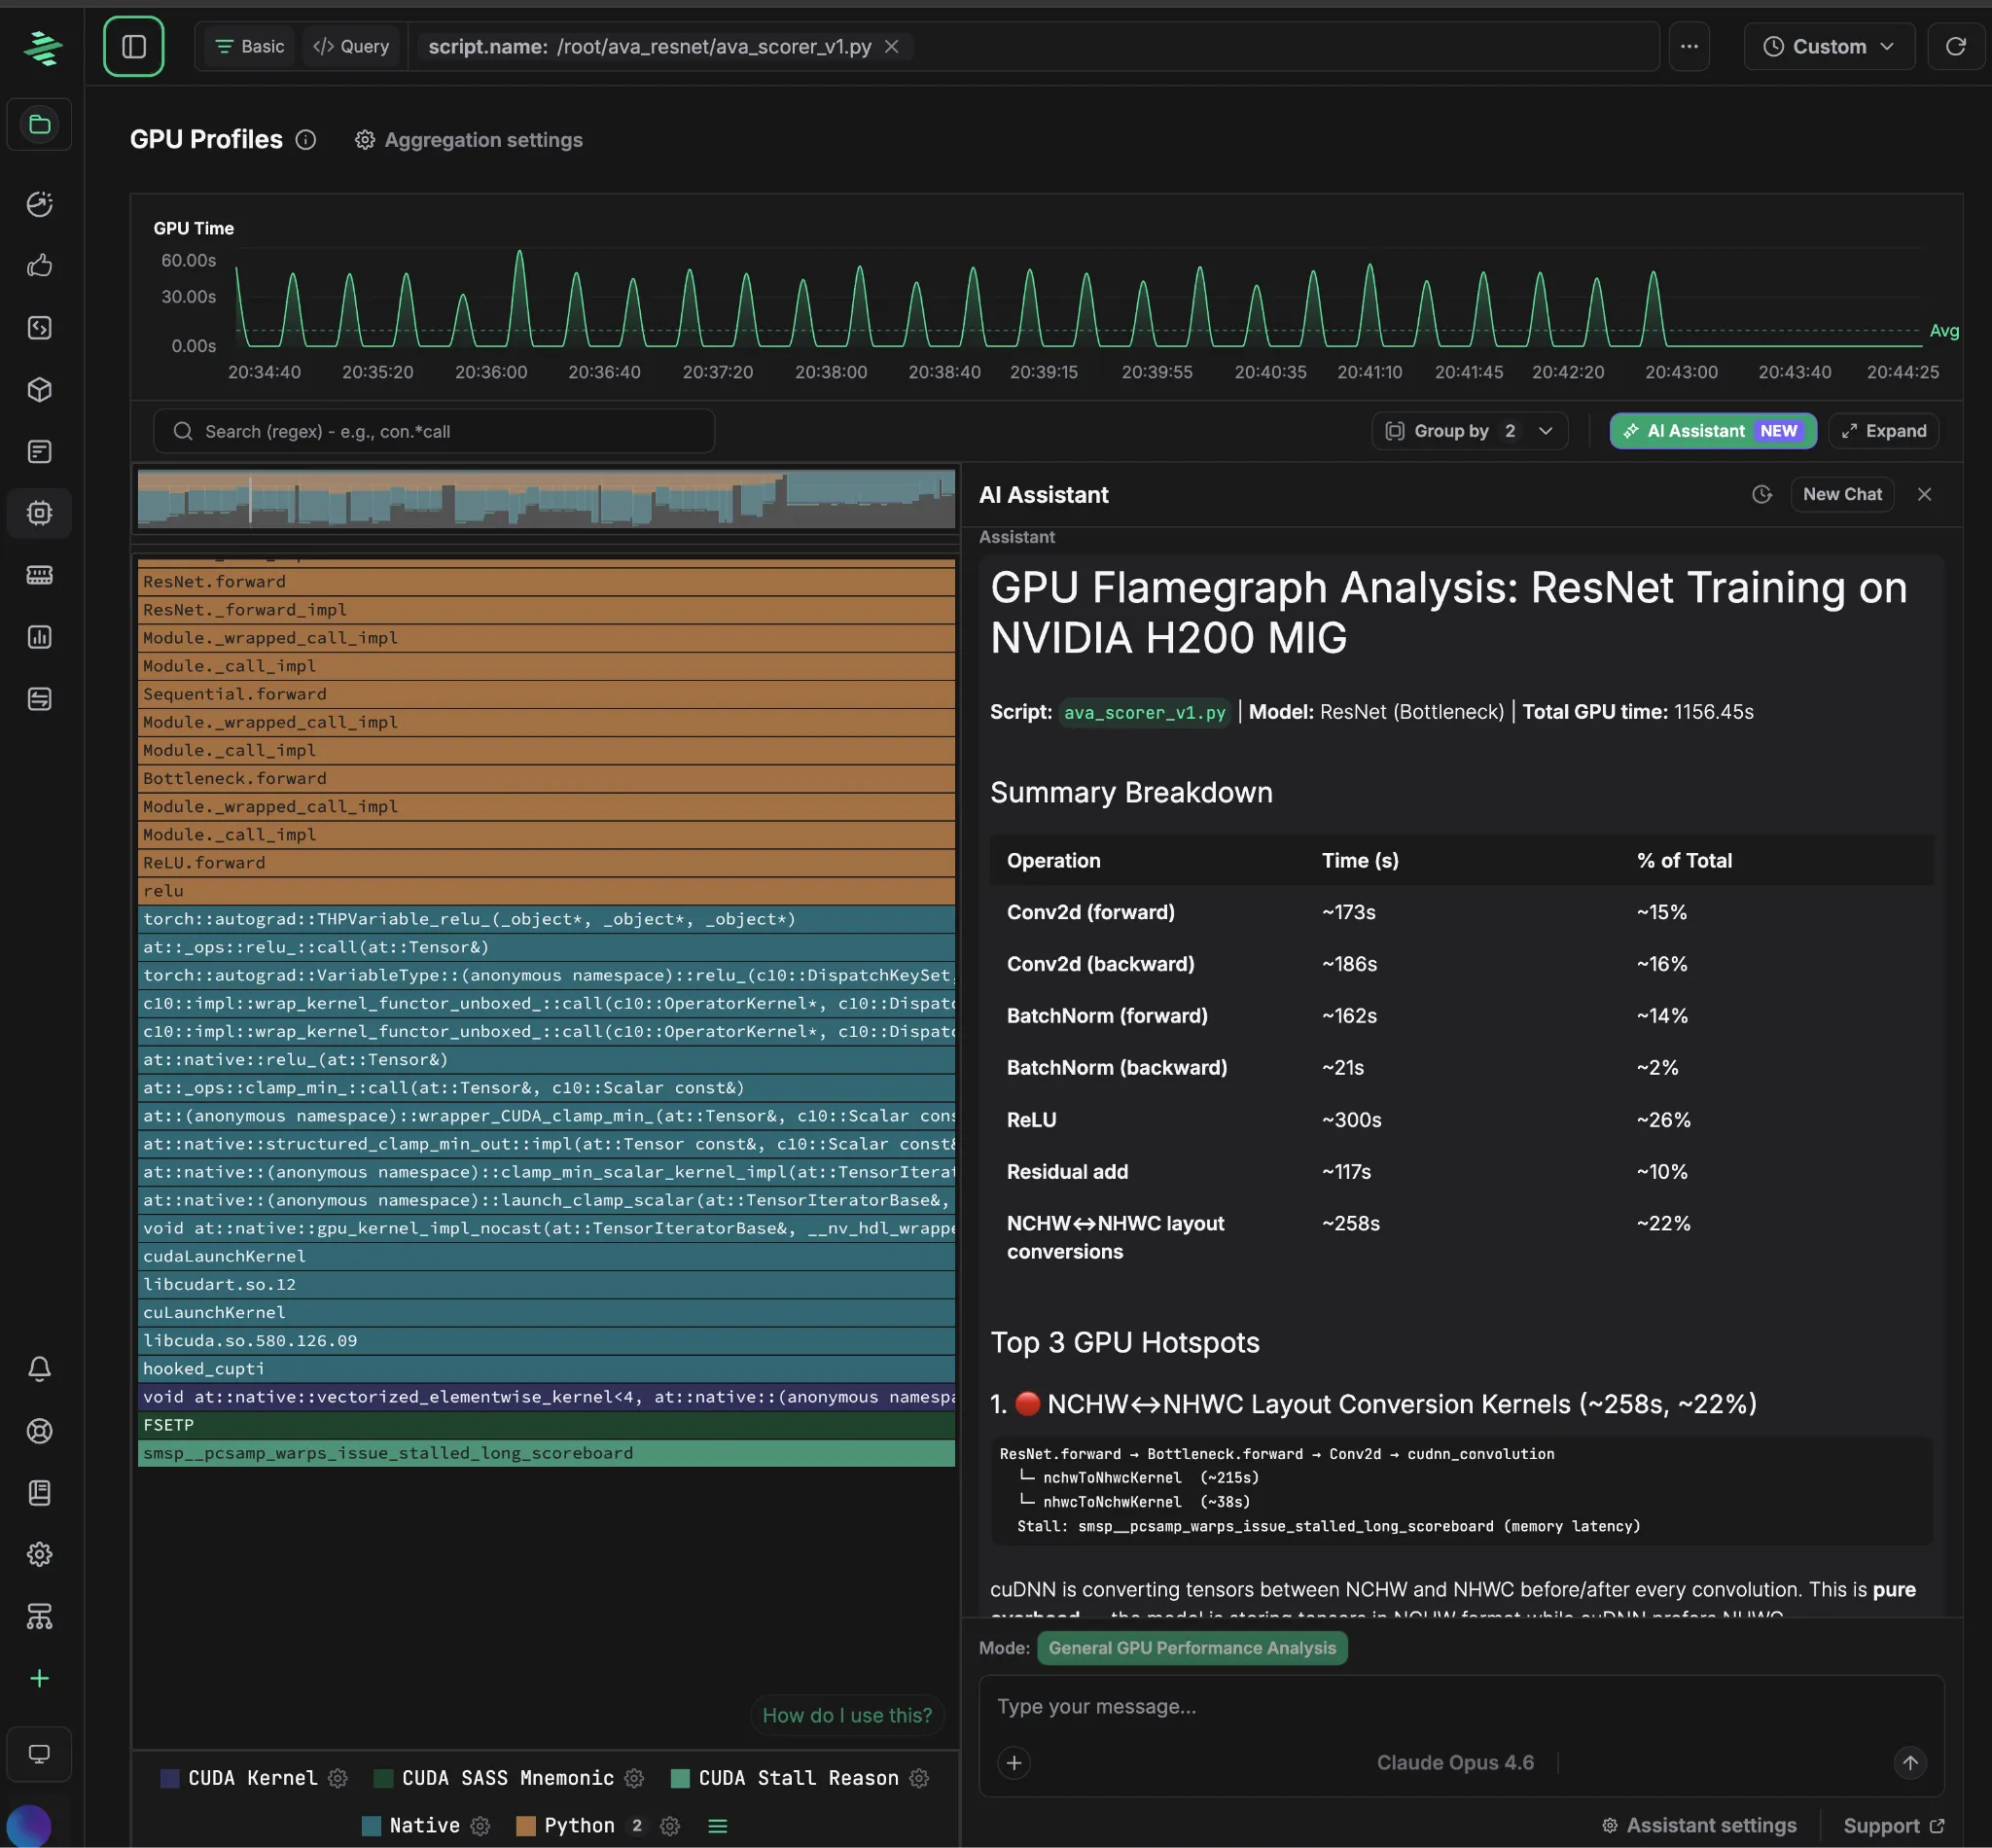The image size is (1992, 1848).
Task: Open the GPU chip sidebar icon
Action: 40,513
